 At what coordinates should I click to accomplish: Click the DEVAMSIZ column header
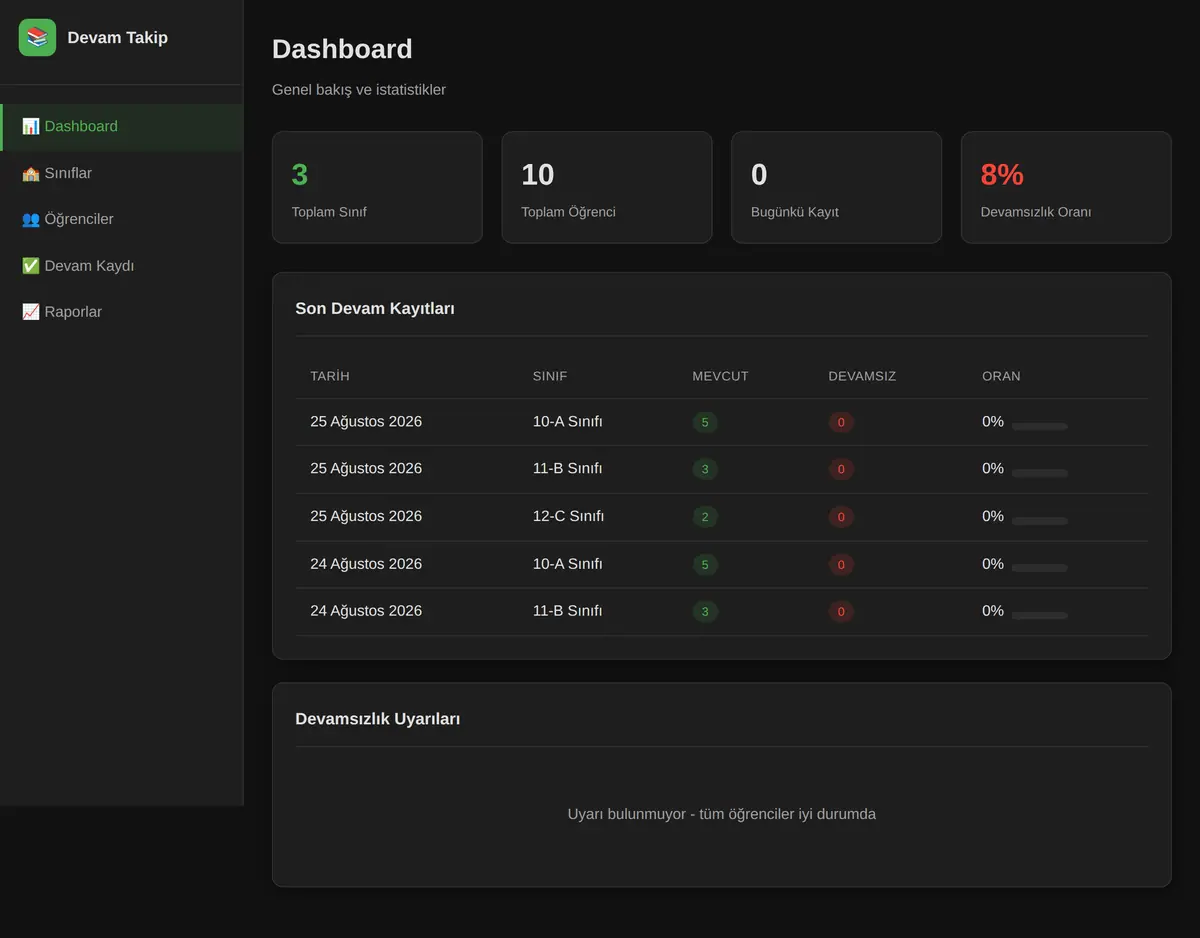point(862,376)
